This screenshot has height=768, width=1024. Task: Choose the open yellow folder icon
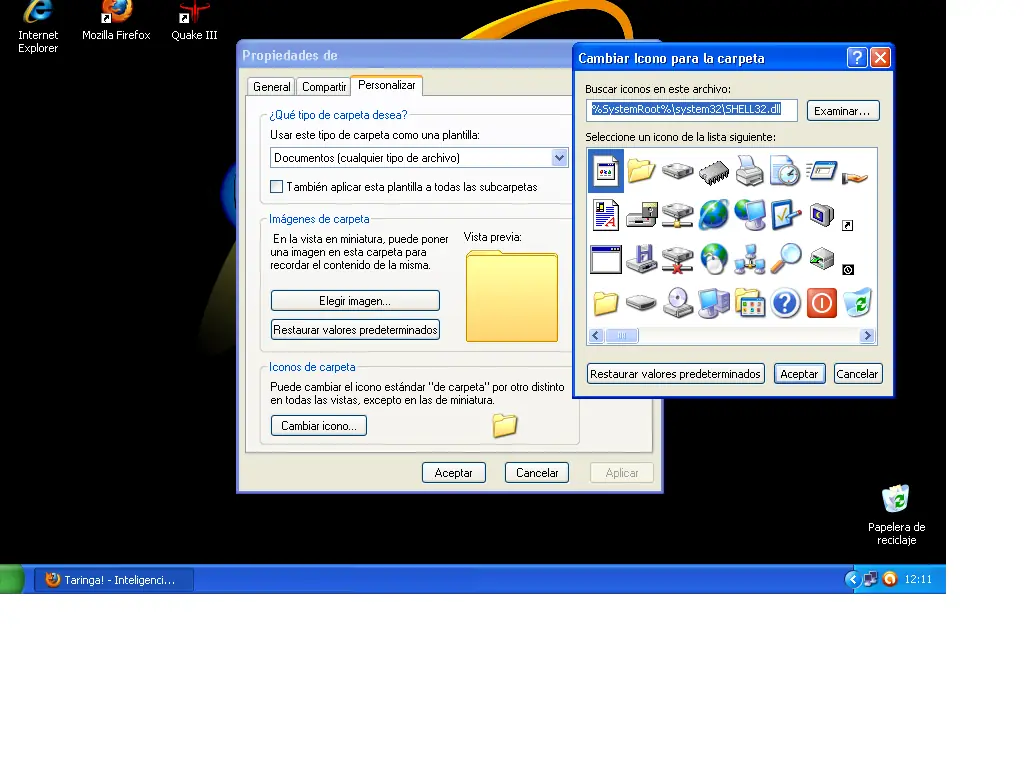click(641, 170)
